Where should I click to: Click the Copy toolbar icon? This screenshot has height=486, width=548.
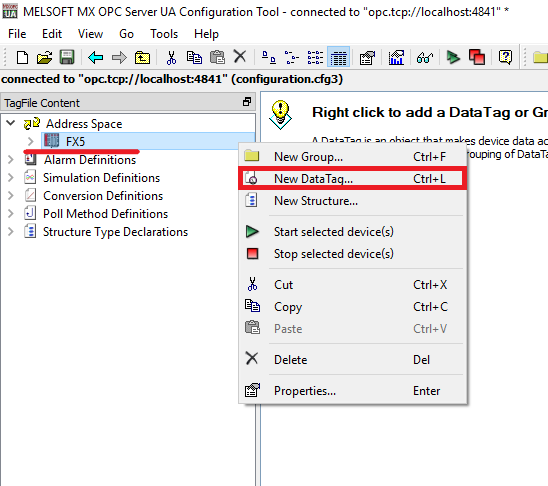click(194, 57)
